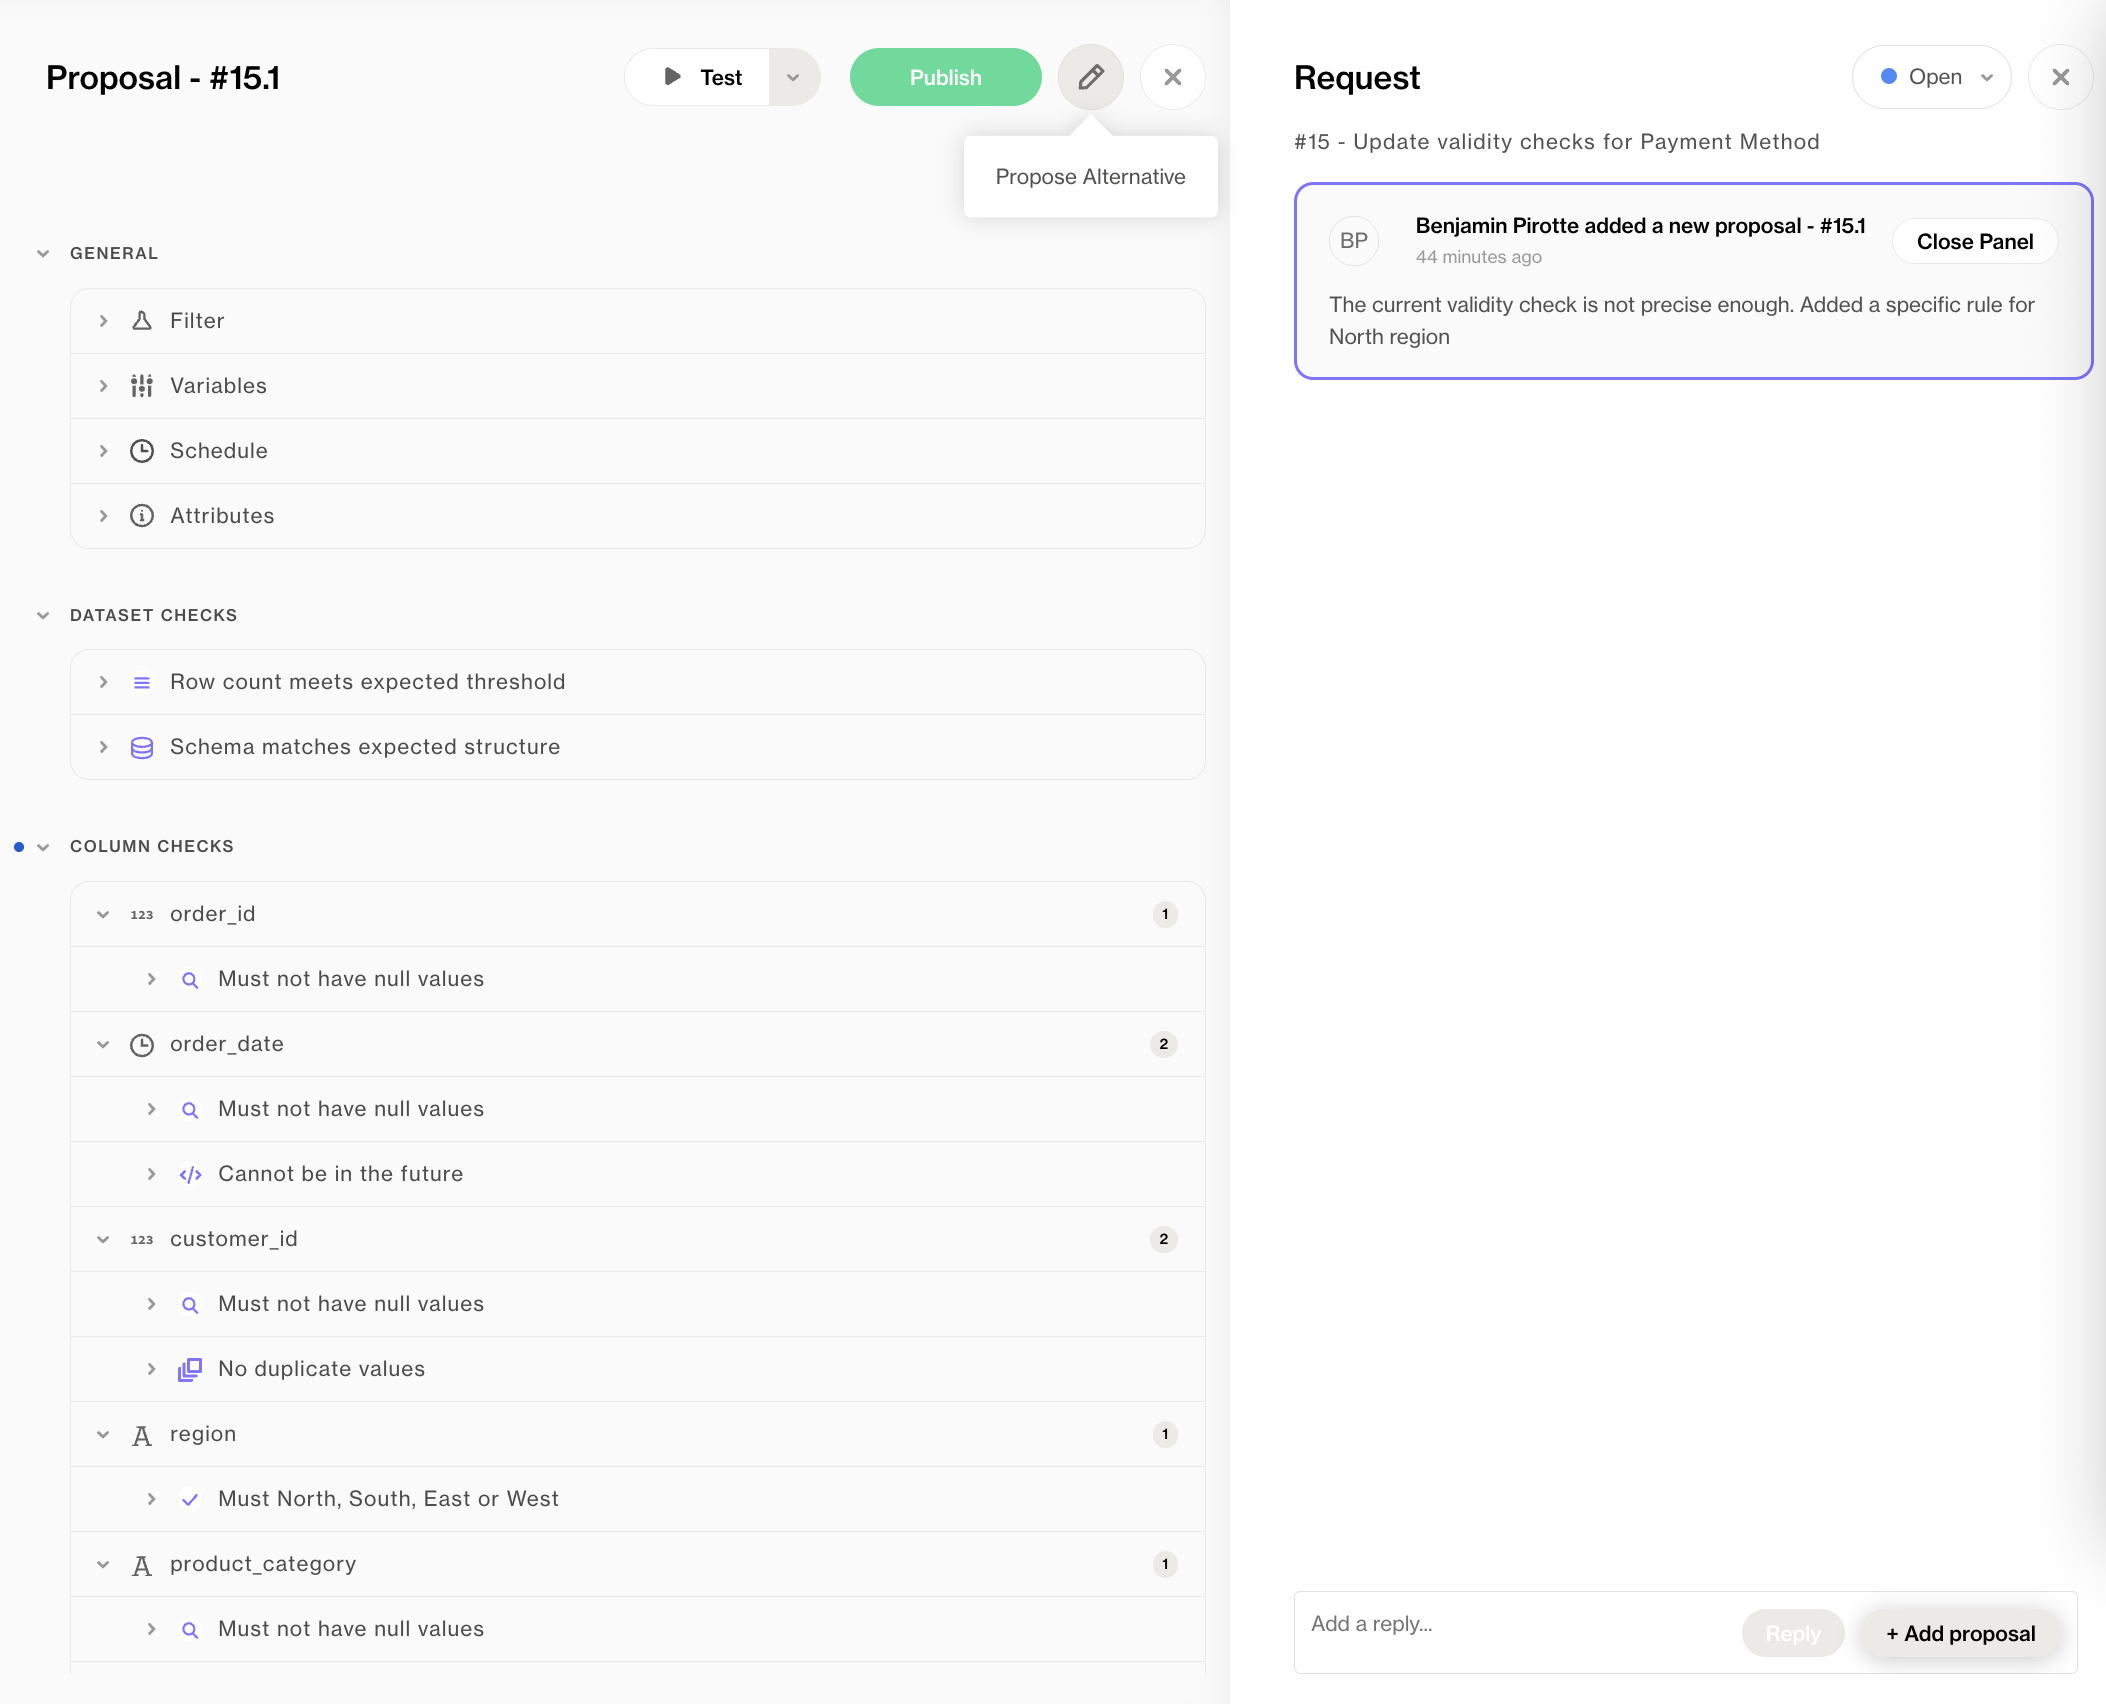Select Propose Alternative from the popup
This screenshot has height=1704, width=2106.
pyautogui.click(x=1090, y=177)
